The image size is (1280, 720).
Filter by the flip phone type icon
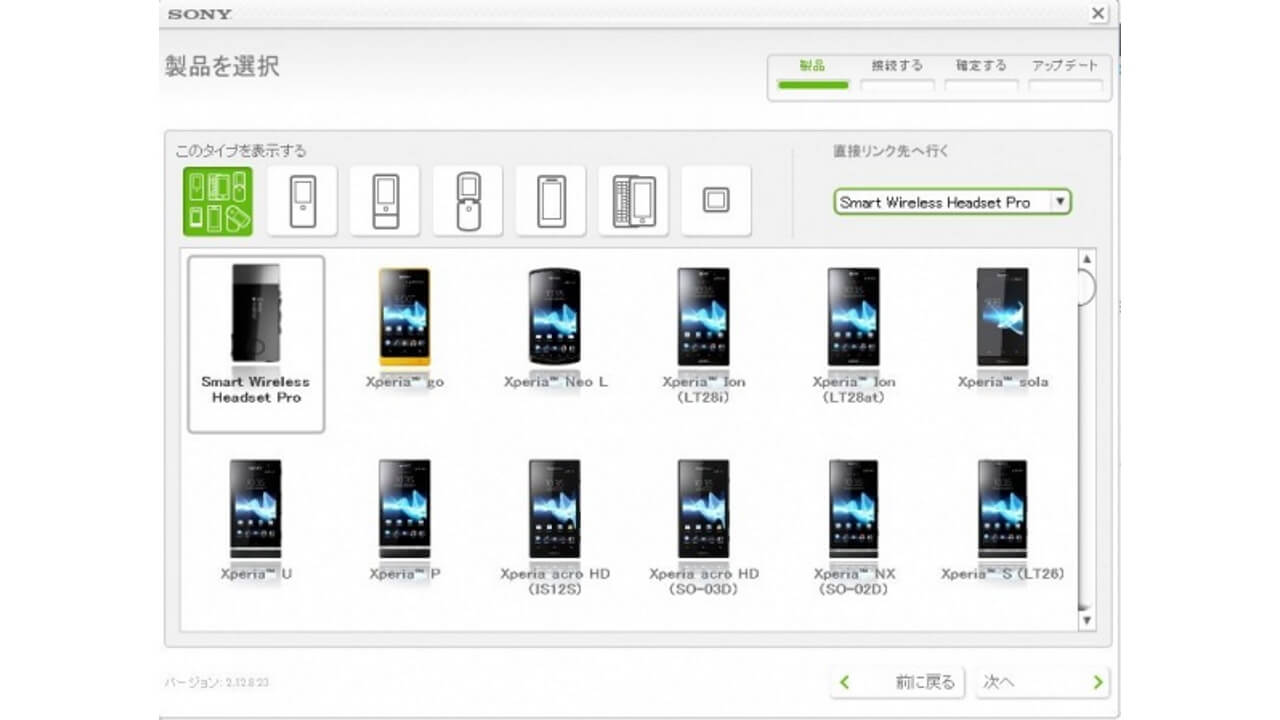(468, 201)
